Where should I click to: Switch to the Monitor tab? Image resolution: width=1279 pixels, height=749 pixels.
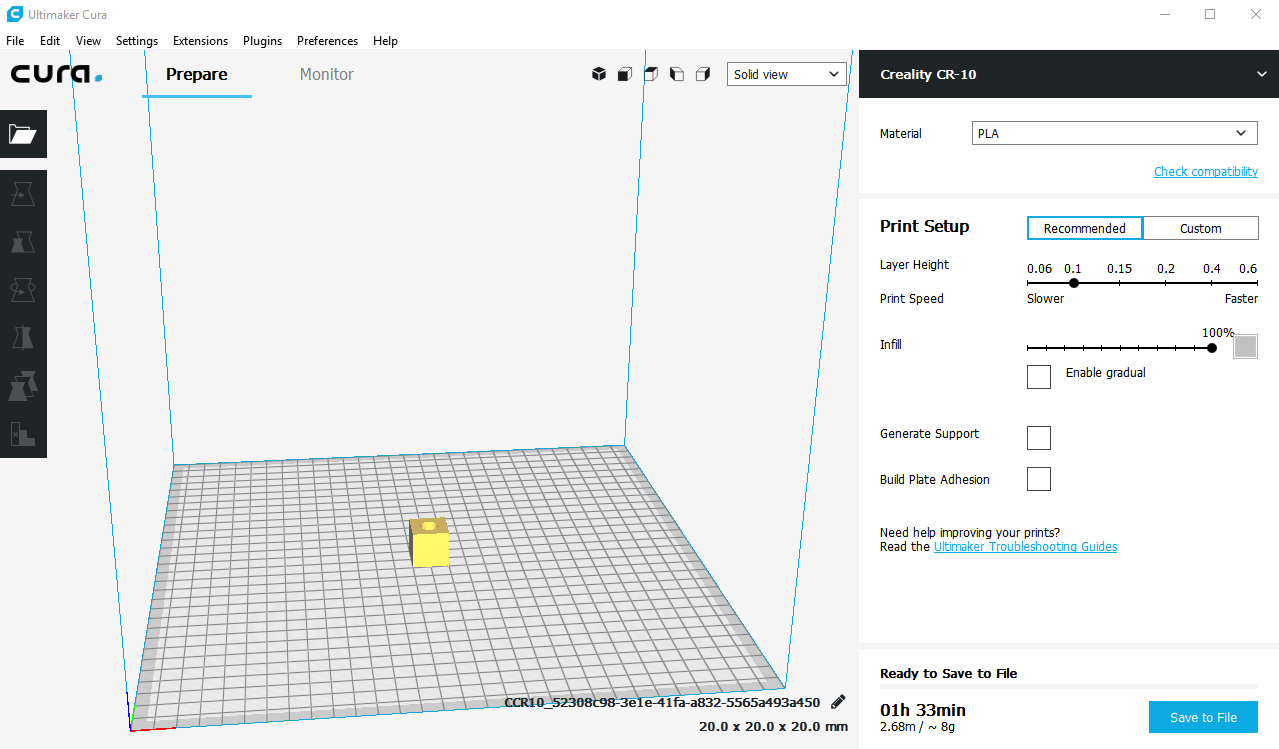[x=327, y=74]
